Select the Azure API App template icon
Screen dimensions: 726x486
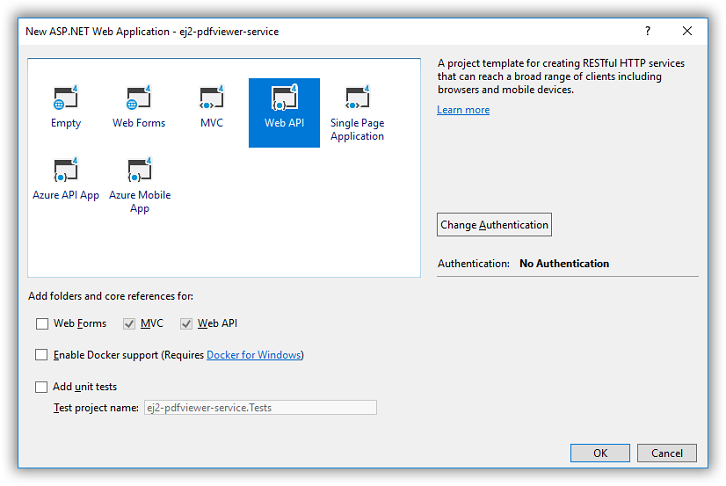pyautogui.click(x=66, y=170)
